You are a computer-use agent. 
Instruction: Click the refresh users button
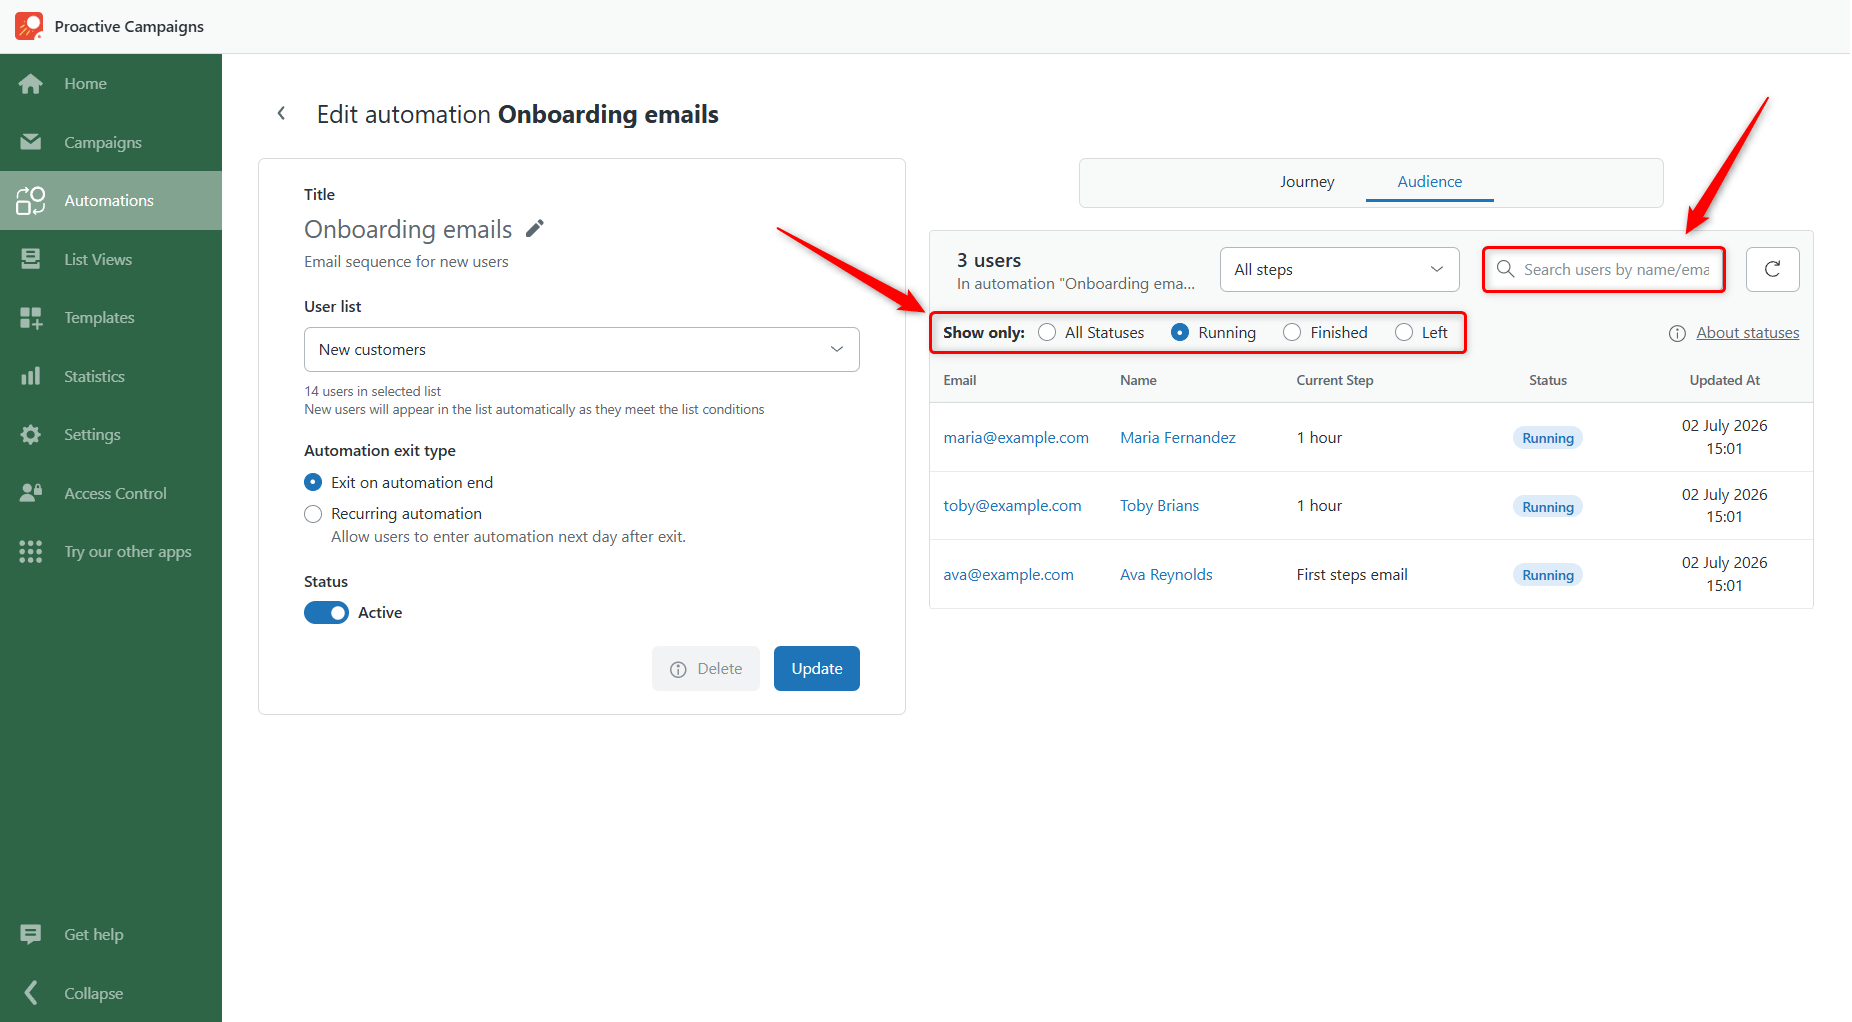point(1772,270)
